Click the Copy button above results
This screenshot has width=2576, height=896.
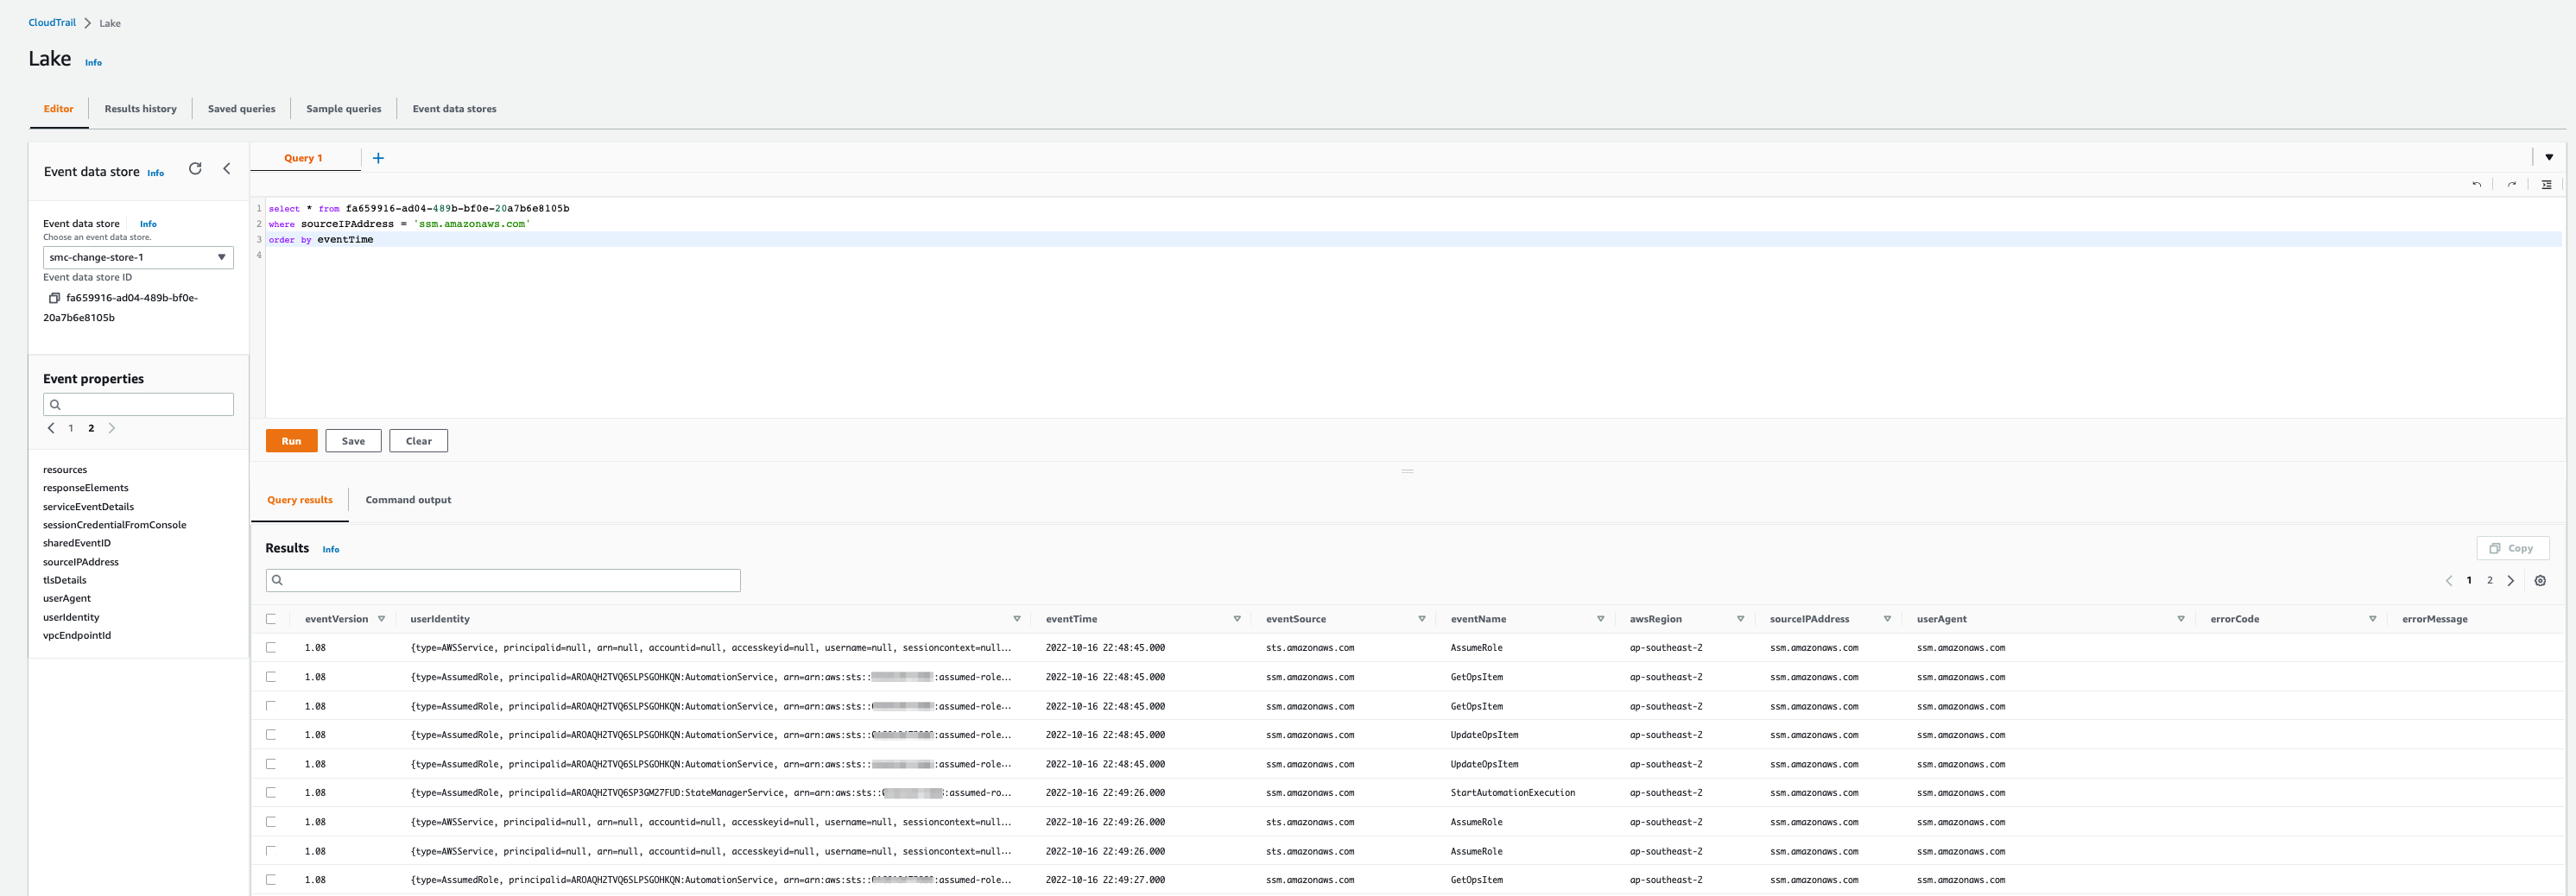(x=2513, y=548)
